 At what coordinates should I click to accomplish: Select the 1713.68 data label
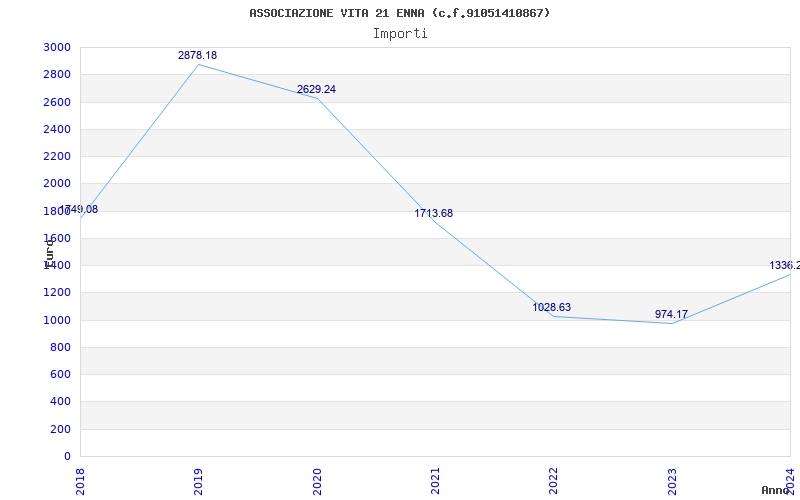434,213
